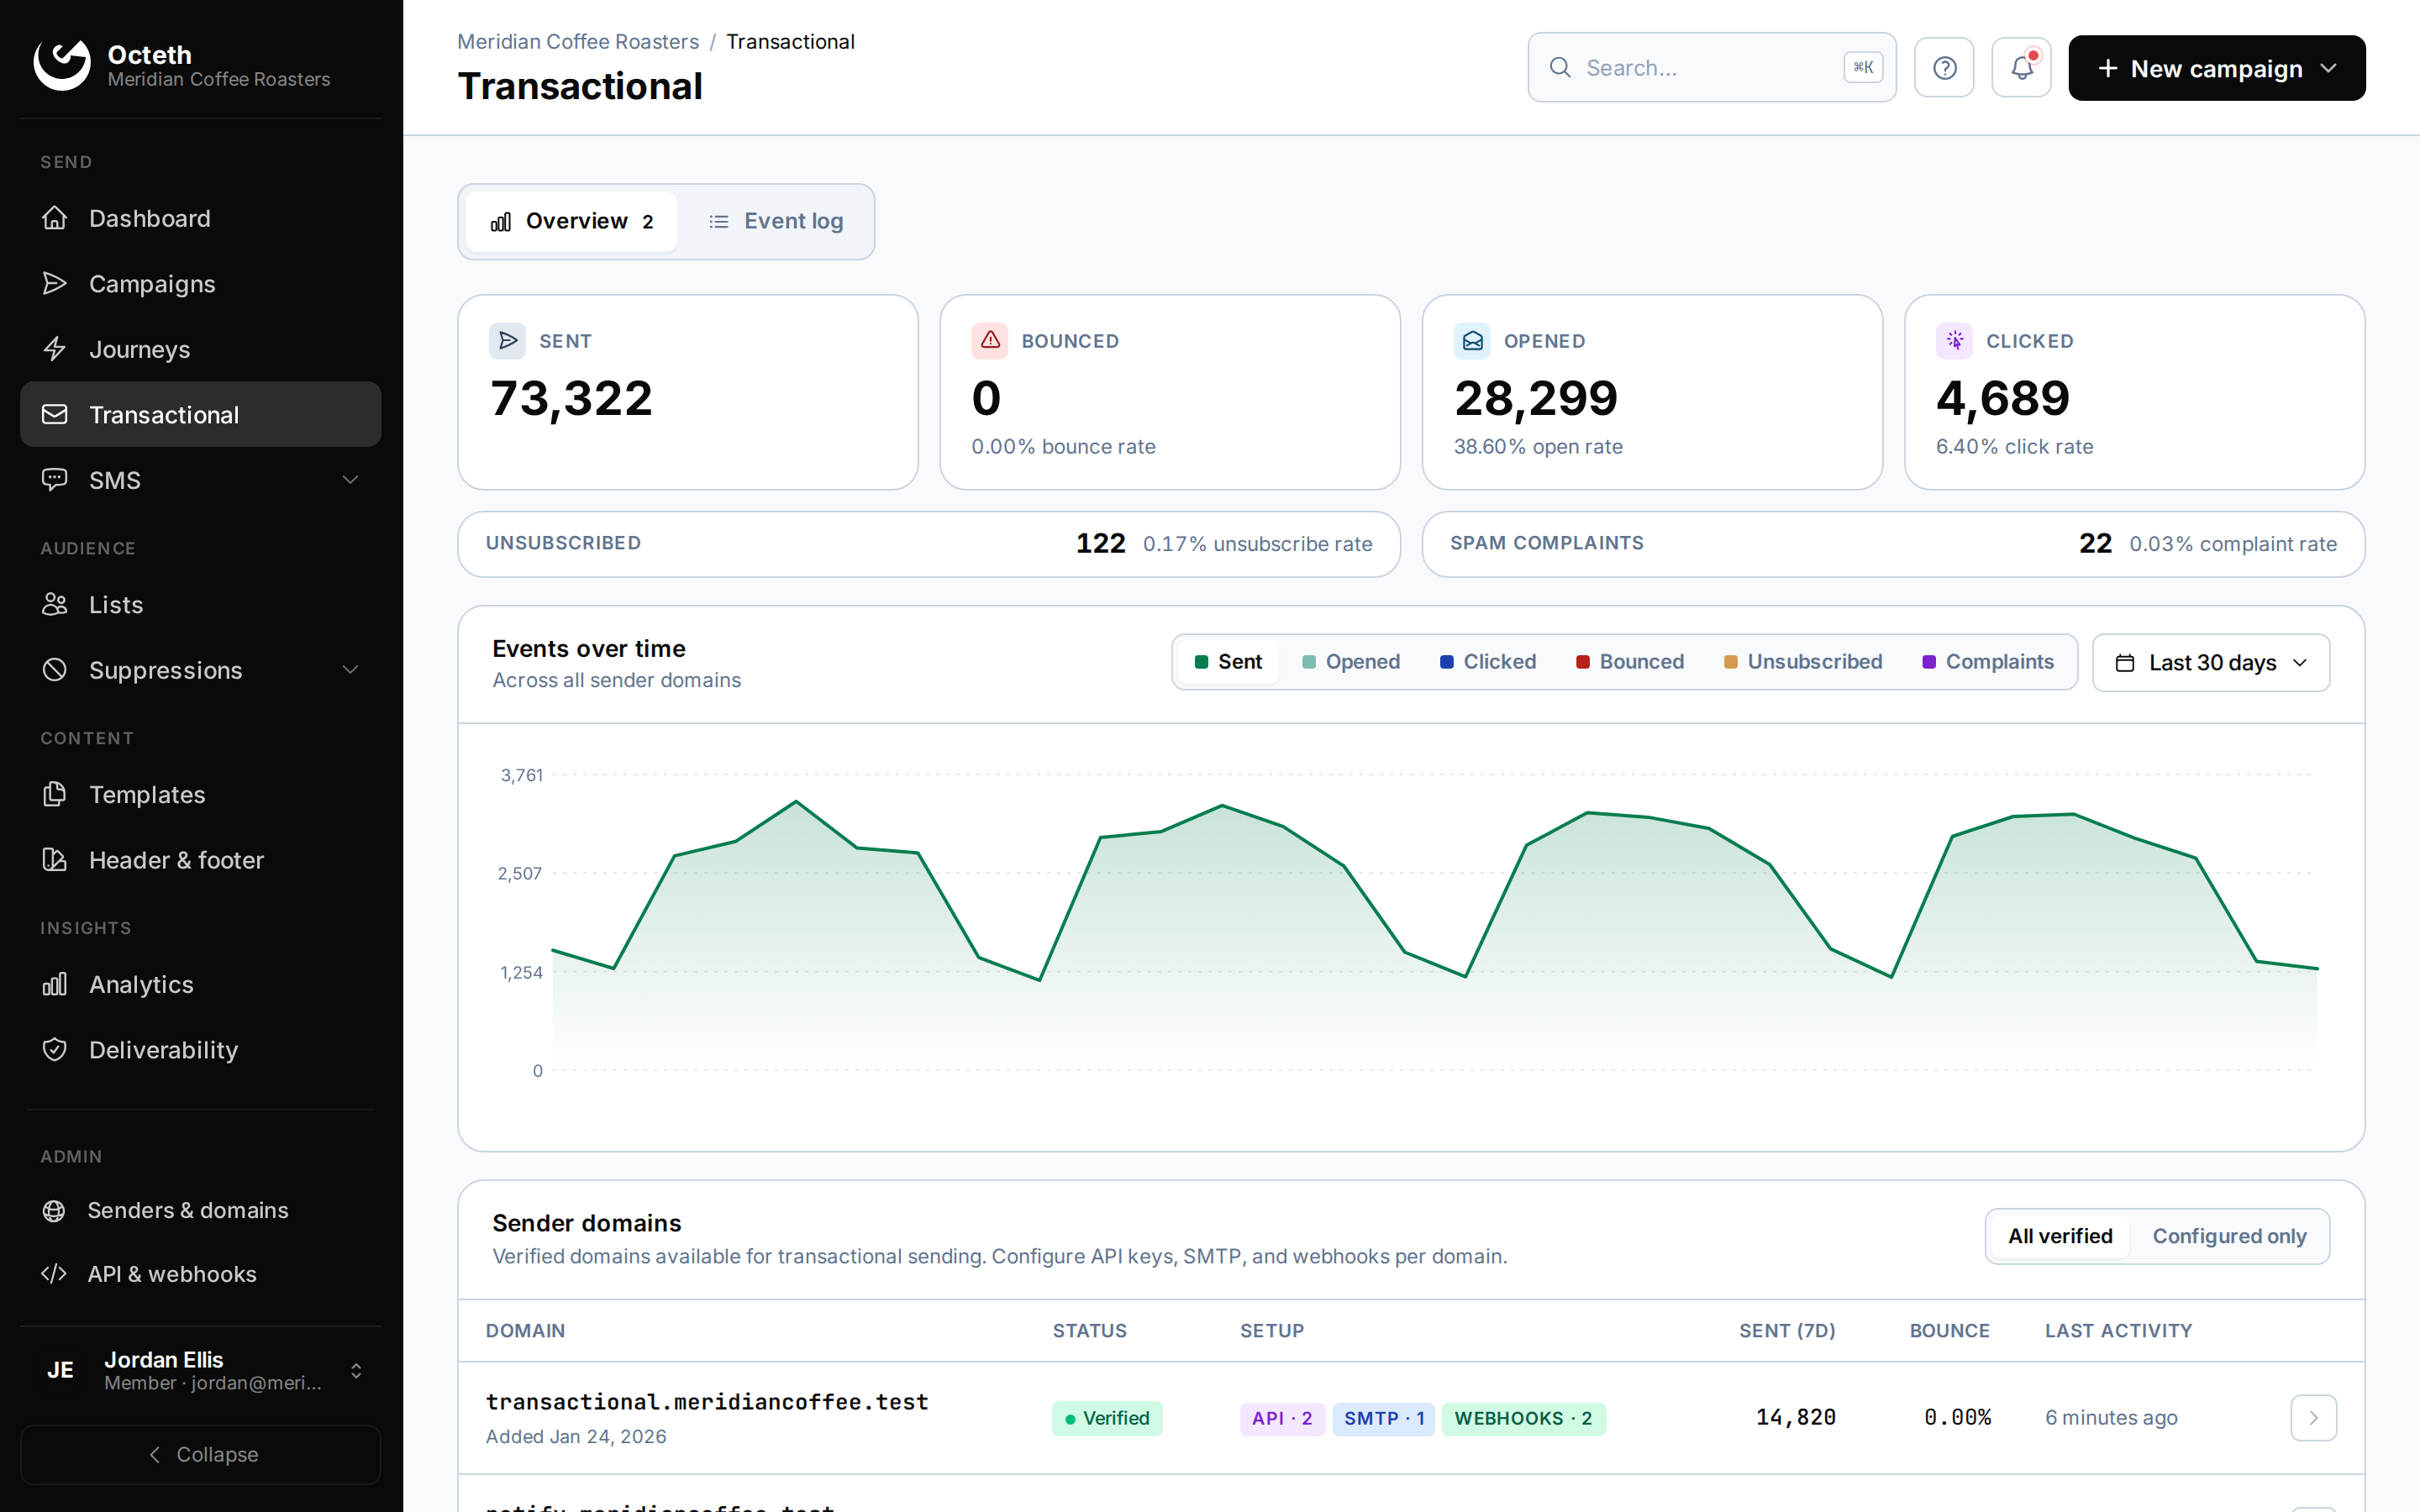This screenshot has height=1512, width=2420.
Task: Click the Header & footer icon
Action: pos(55,860)
